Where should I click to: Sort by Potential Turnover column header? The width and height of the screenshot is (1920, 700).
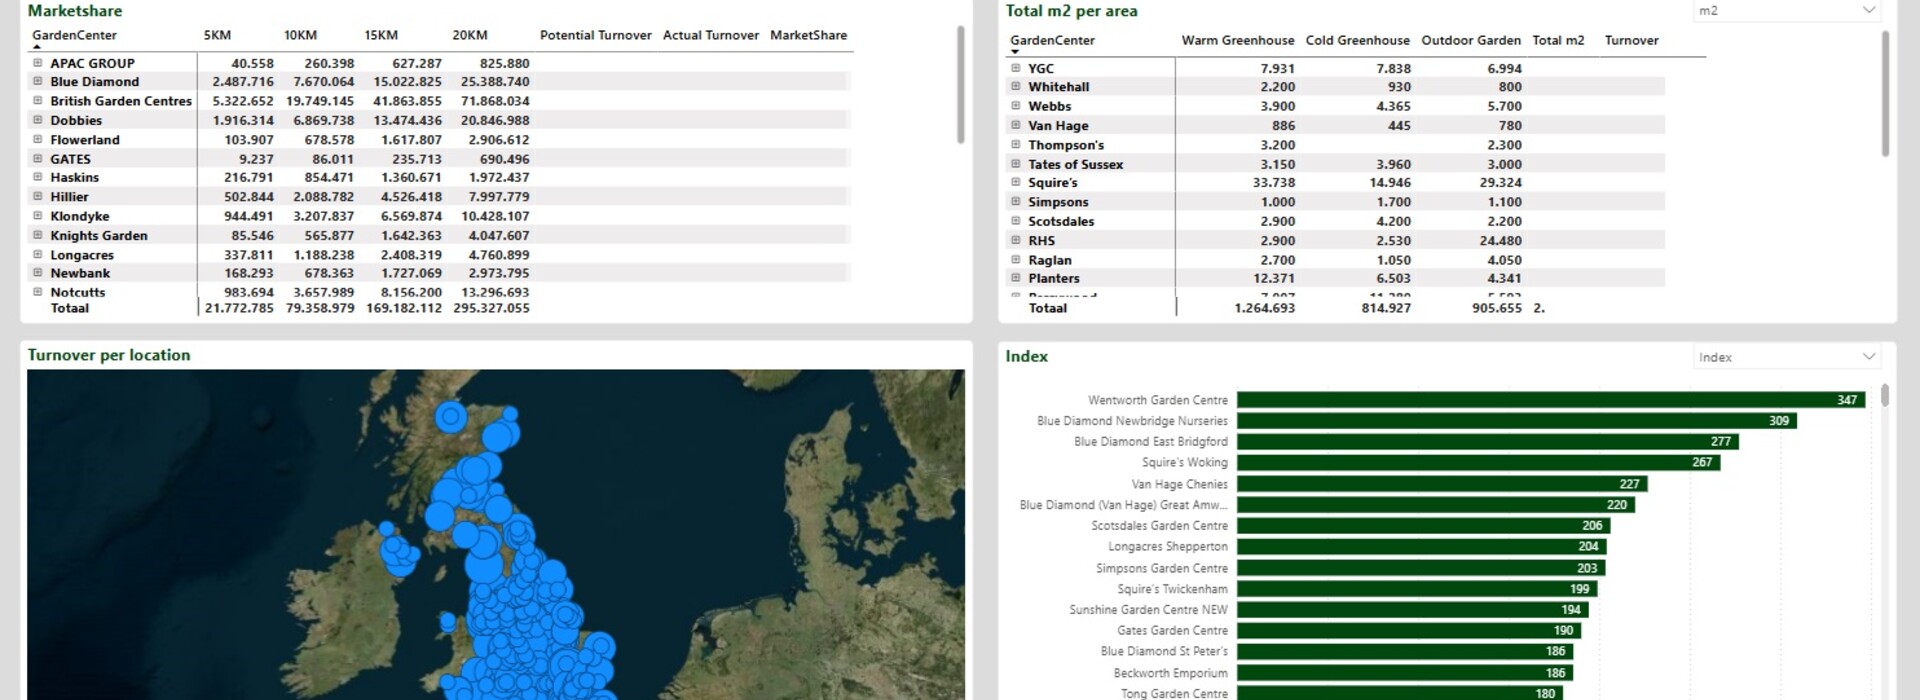[596, 35]
